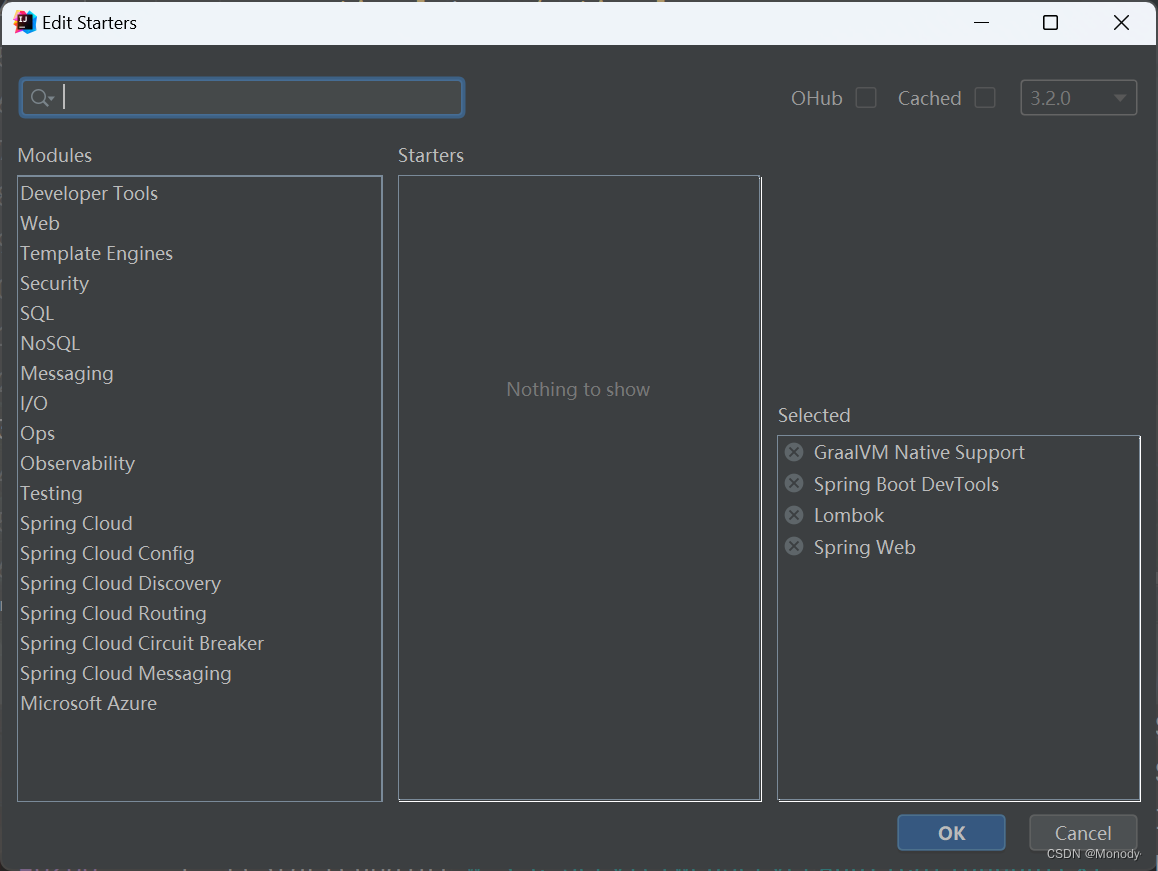Remove Spring Boot DevTools from Selected

[x=794, y=484]
